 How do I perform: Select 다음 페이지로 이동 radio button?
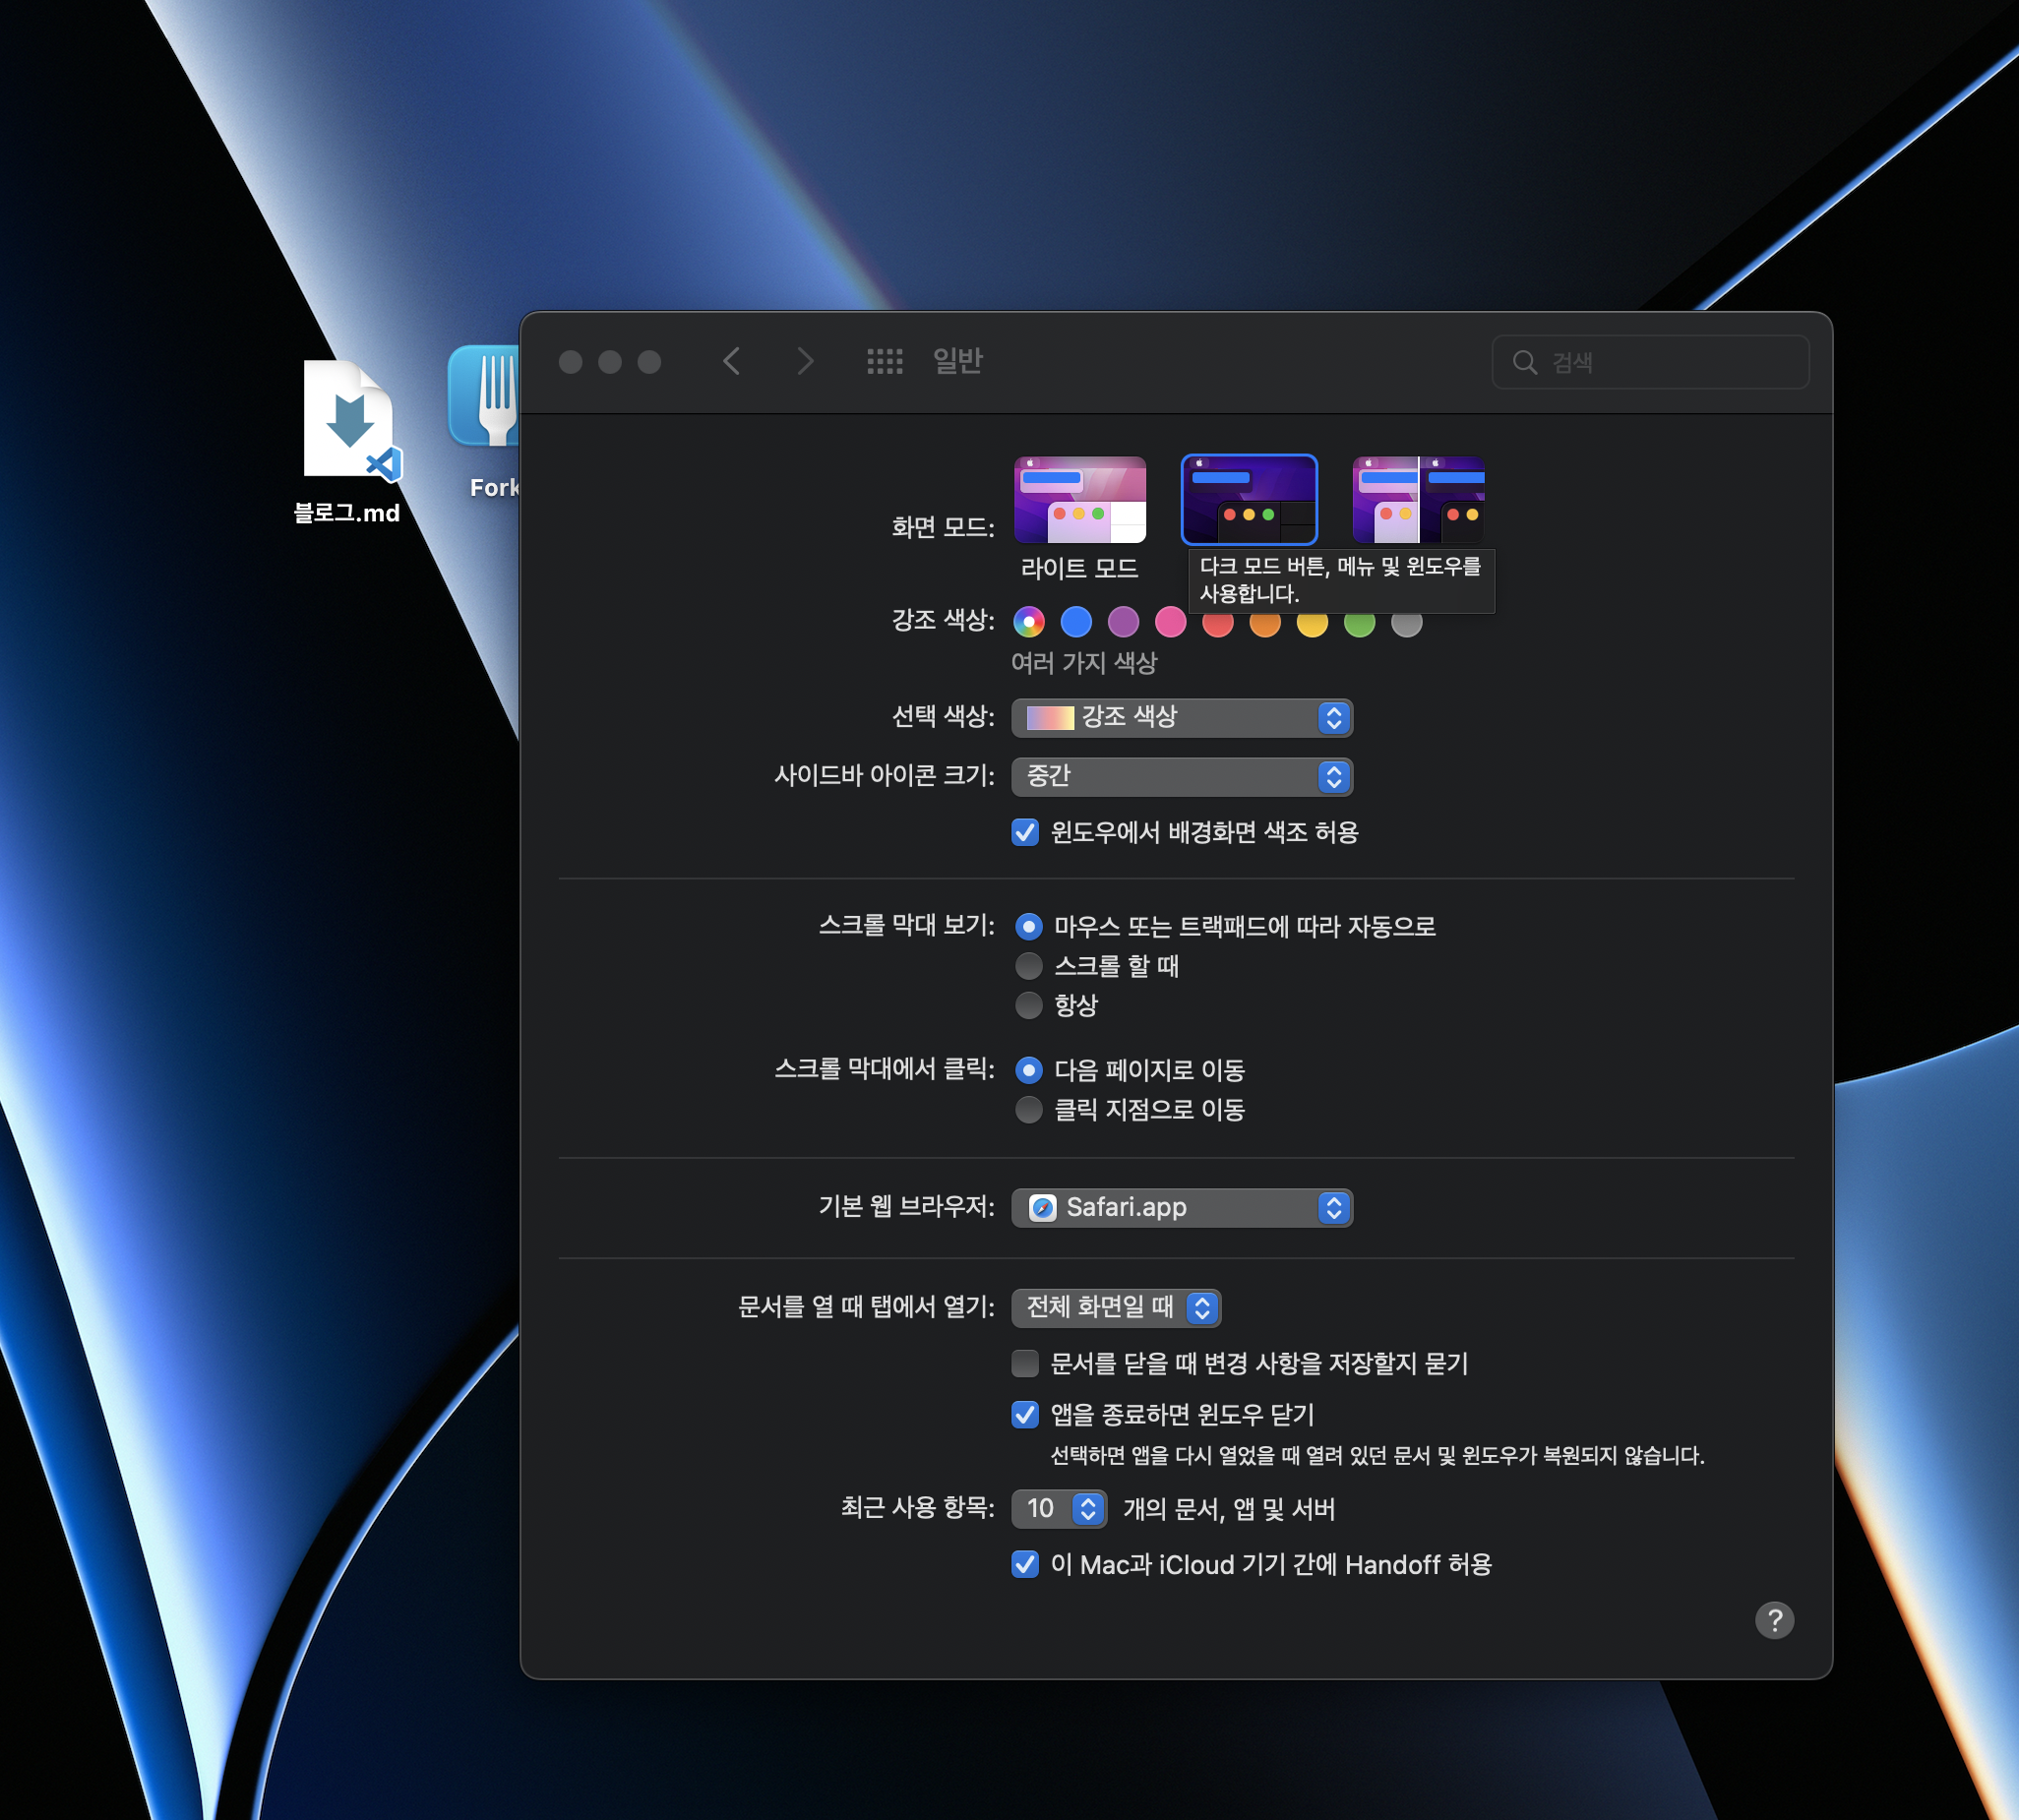click(1029, 1071)
